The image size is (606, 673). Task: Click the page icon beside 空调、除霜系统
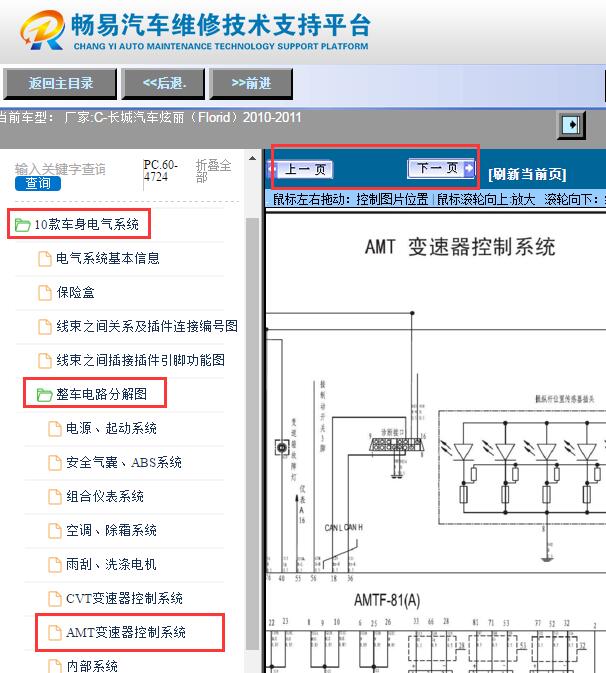pos(55,530)
